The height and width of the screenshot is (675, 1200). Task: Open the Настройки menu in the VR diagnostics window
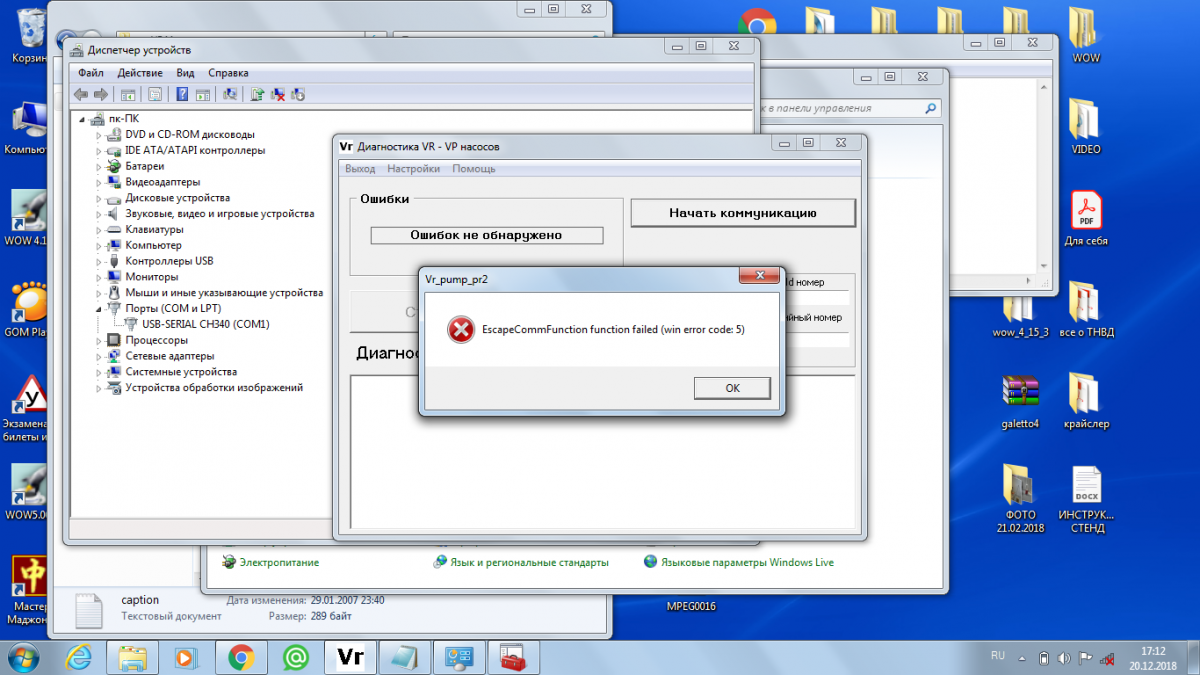coord(413,169)
